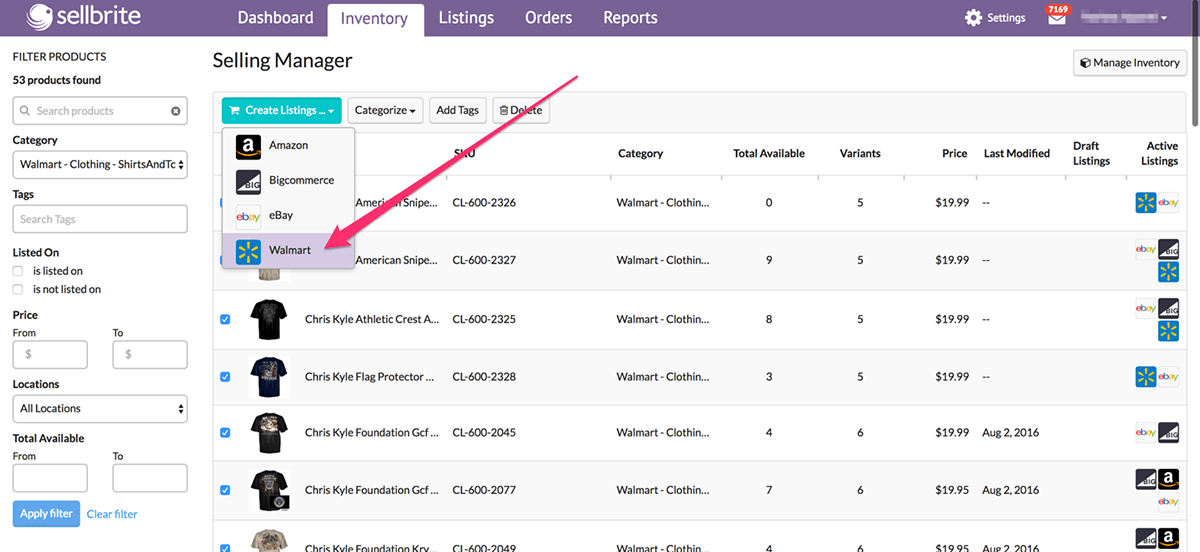This screenshot has width=1200, height=552.
Task: Choose Walmart from Create Listings menu
Action: click(288, 250)
